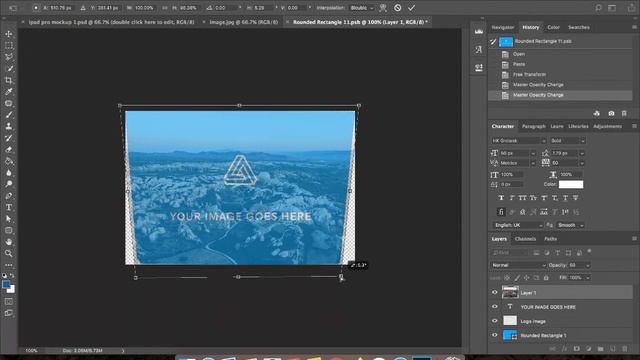This screenshot has height=360, width=640.
Task: Hide the YOUR IMAGE GOES HERE text layer
Action: 495,307
